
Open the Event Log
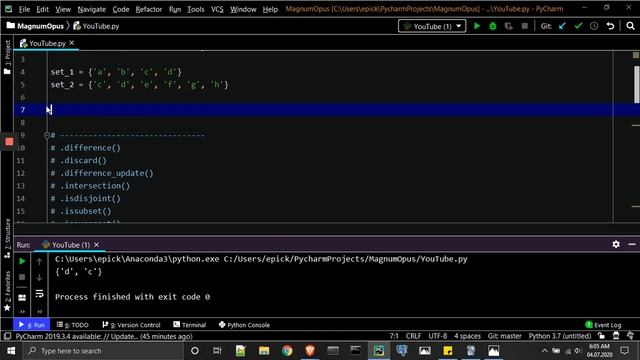pos(603,325)
